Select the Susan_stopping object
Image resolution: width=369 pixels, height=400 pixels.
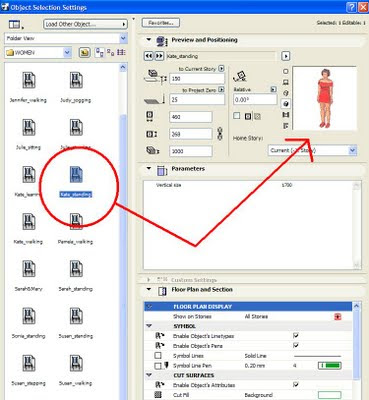tap(28, 369)
